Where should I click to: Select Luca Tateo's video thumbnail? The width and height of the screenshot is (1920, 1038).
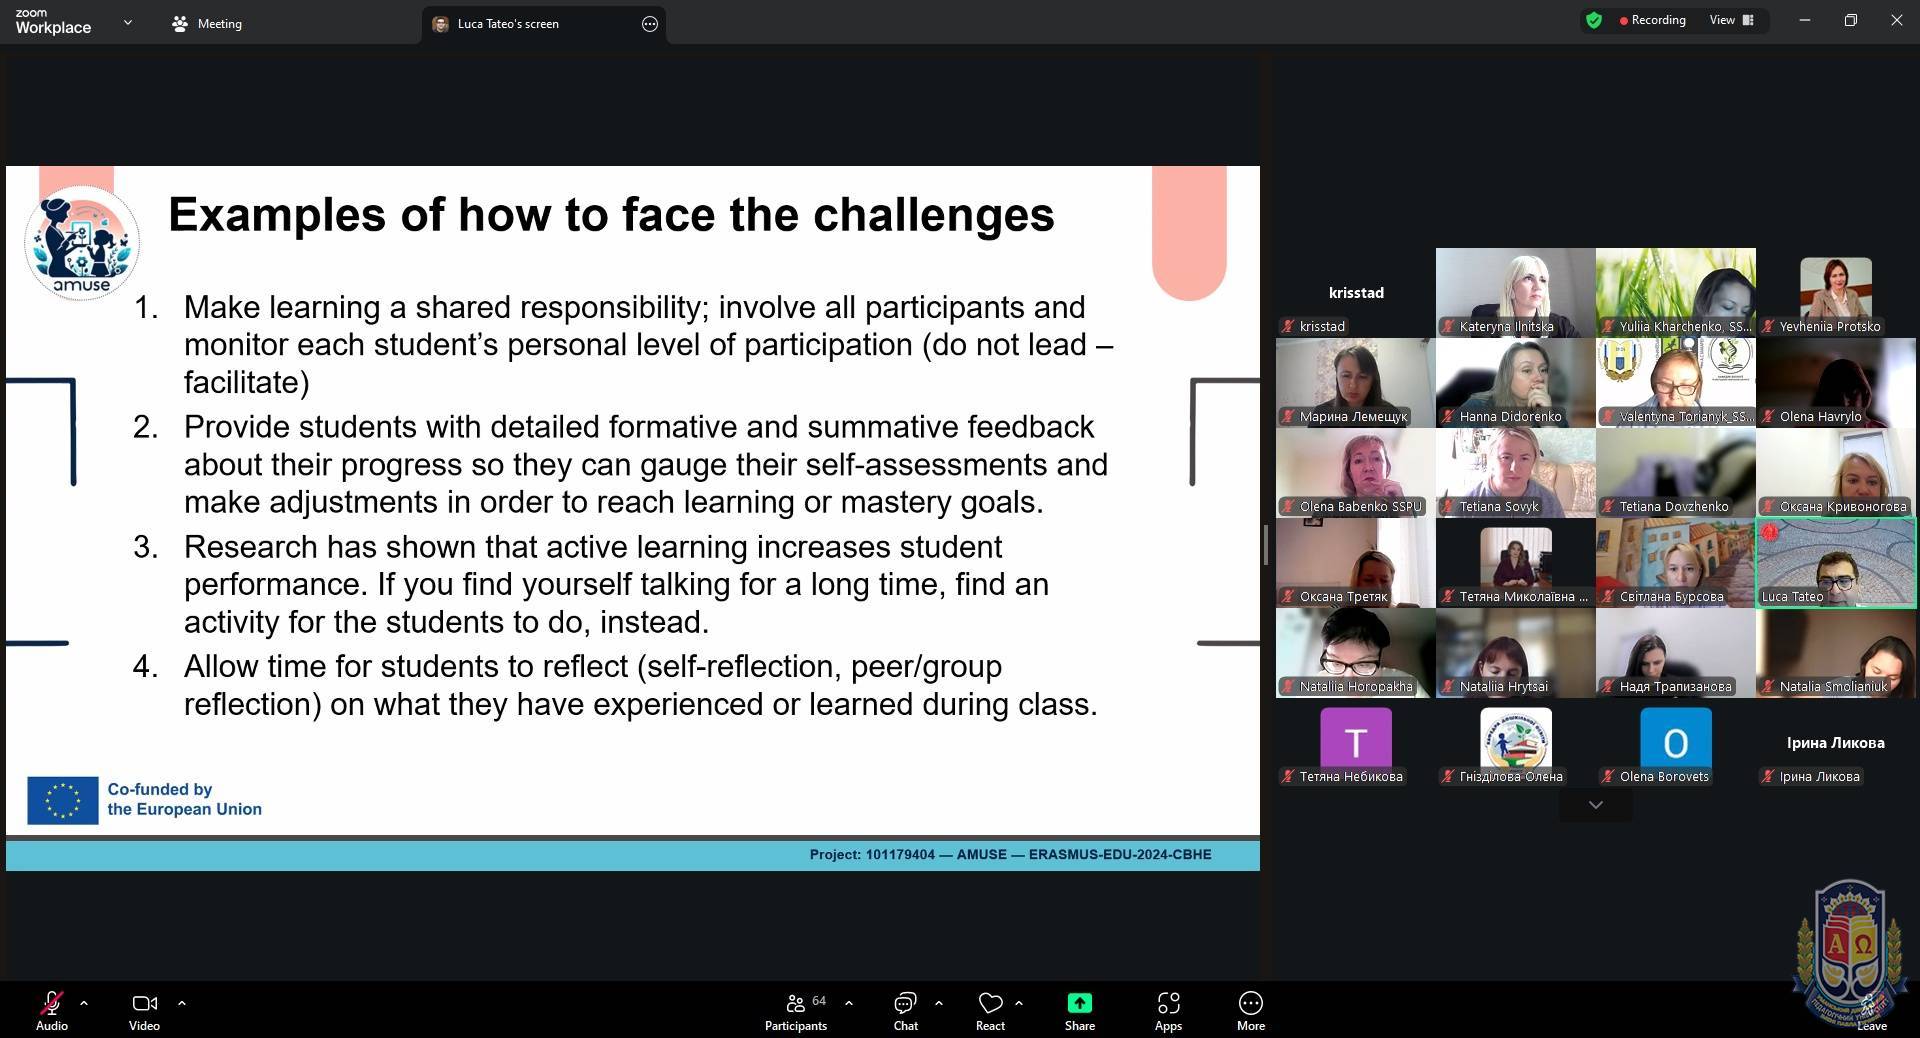click(1836, 563)
